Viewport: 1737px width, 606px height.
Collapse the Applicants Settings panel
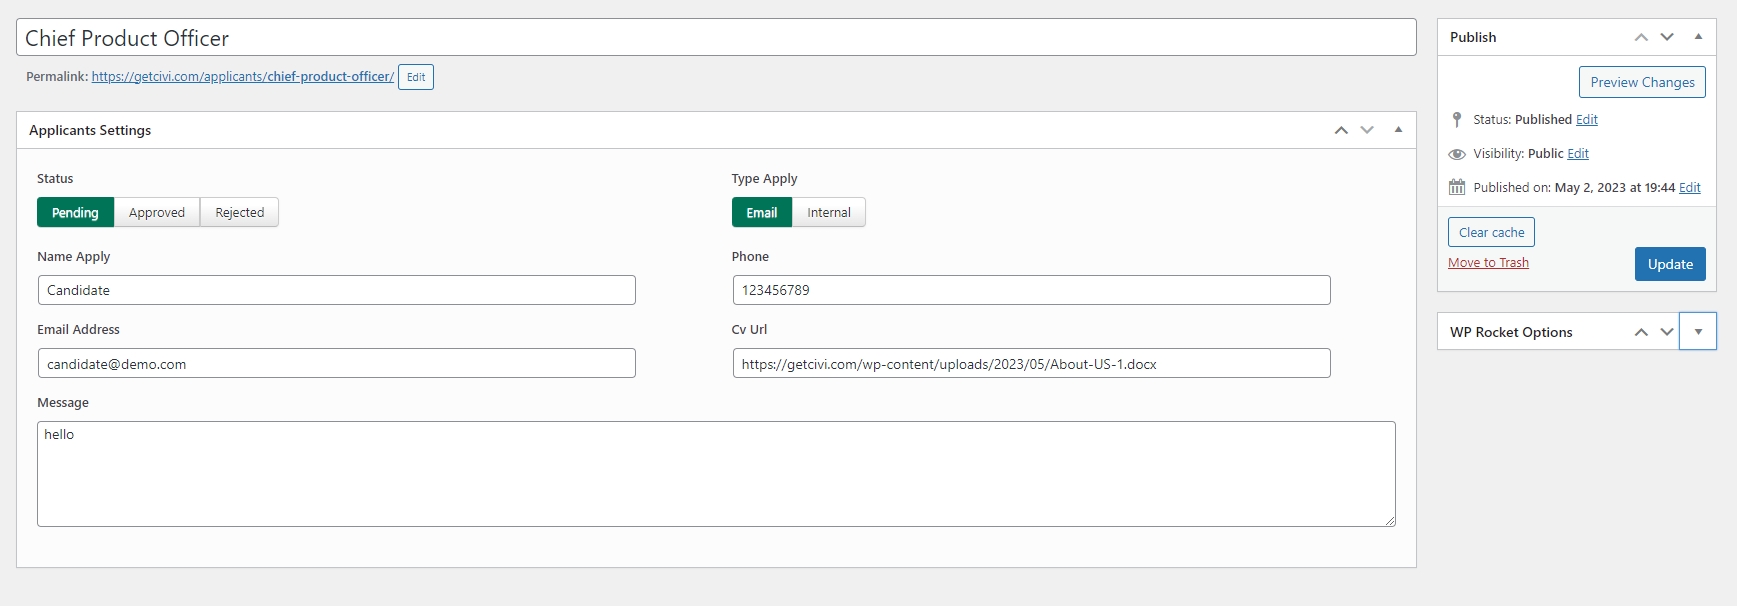1398,130
